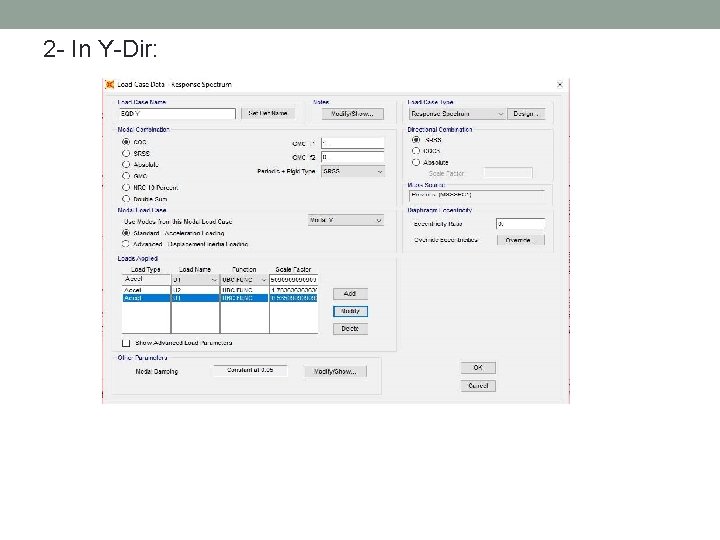Click the scale factor cell in highlighted row
Viewport: 720px width, 540px height.
(293, 298)
